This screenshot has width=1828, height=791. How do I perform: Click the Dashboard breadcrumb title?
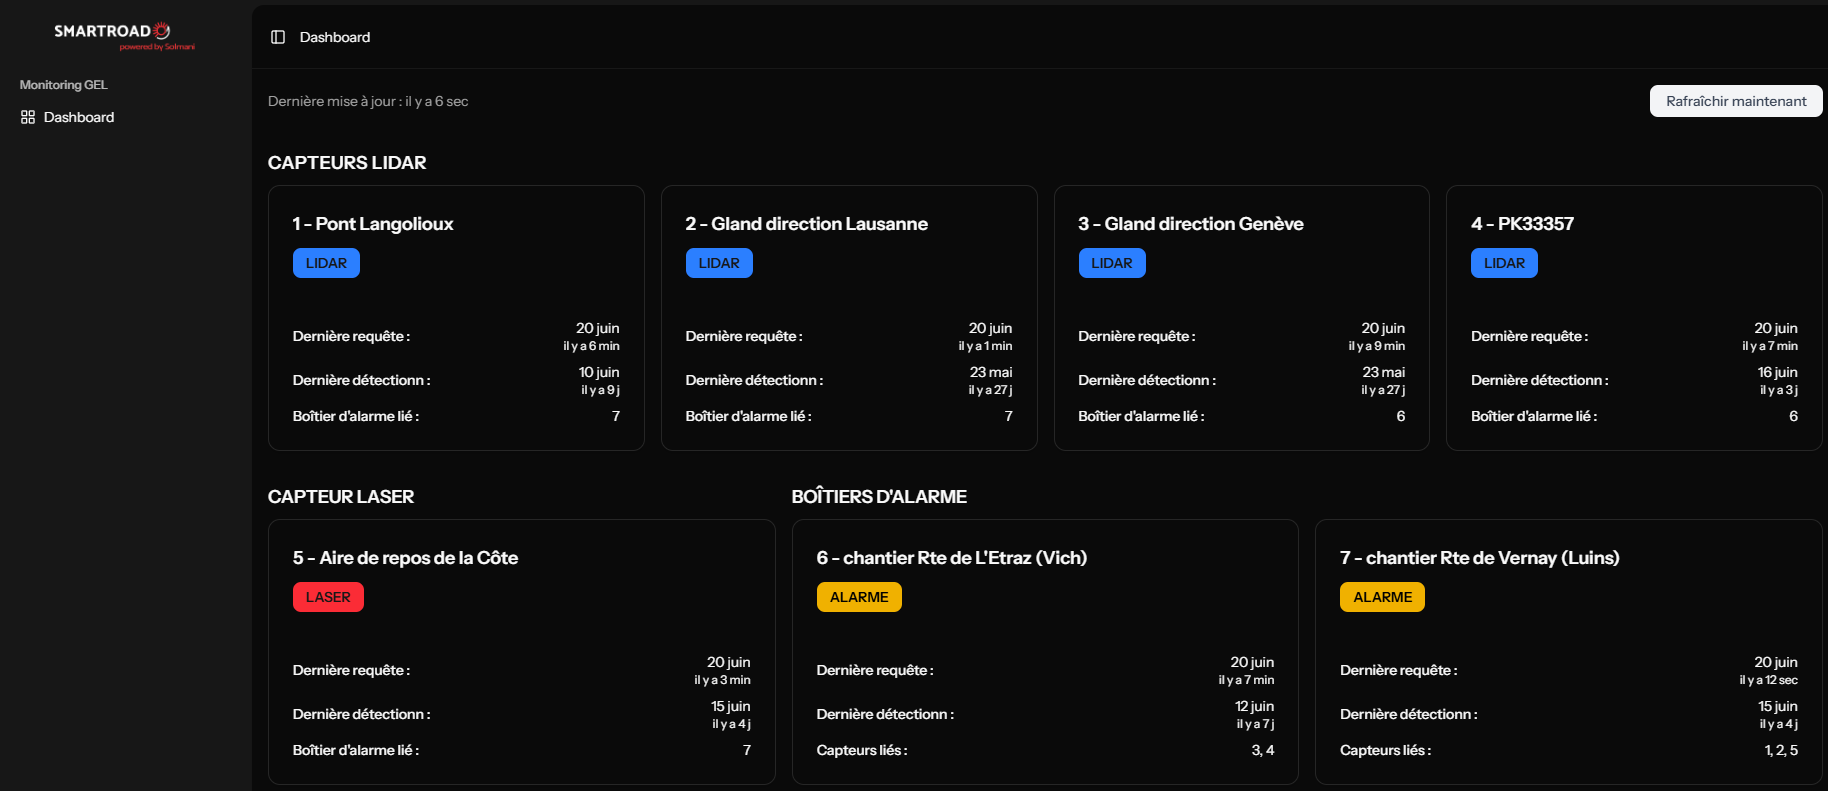pos(334,37)
